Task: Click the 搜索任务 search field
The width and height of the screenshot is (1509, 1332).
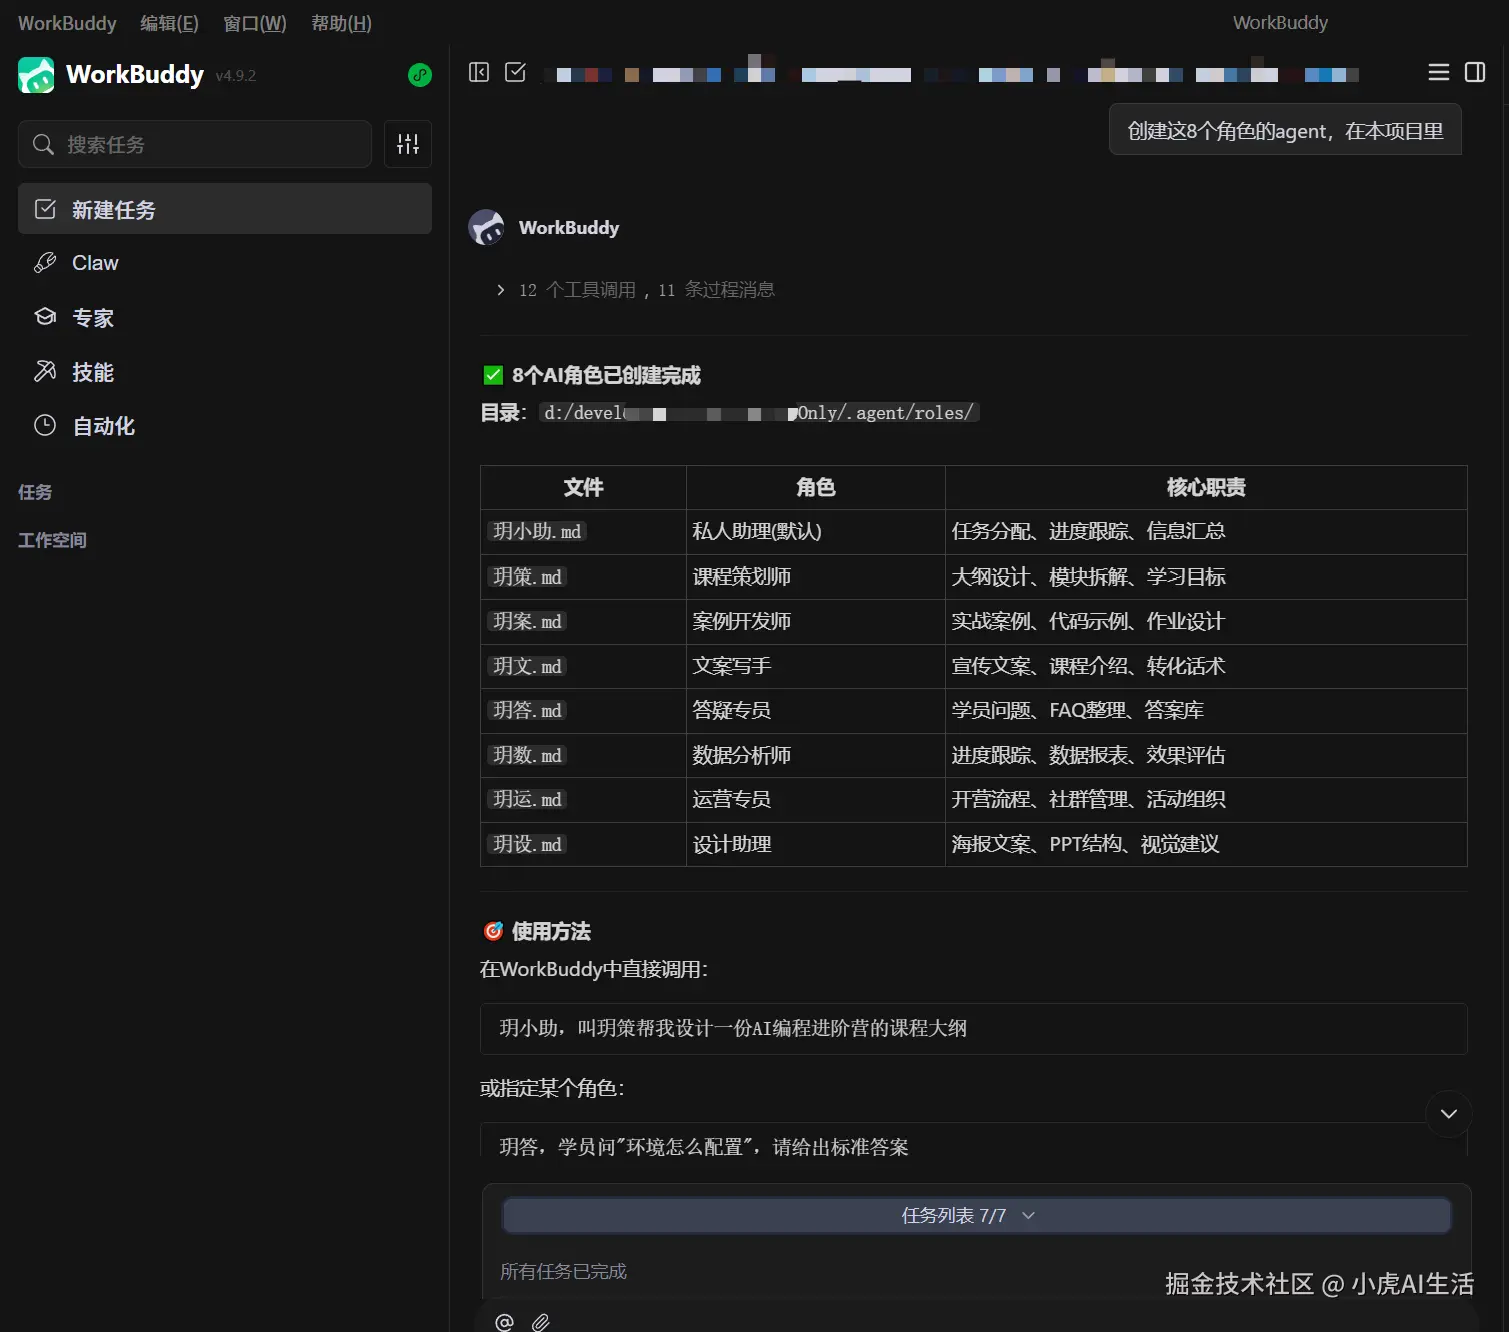Action: pyautogui.click(x=195, y=144)
